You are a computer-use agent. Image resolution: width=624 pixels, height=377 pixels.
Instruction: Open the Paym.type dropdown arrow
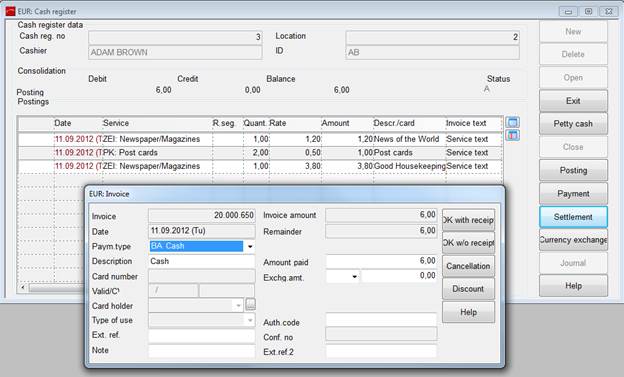coord(250,246)
